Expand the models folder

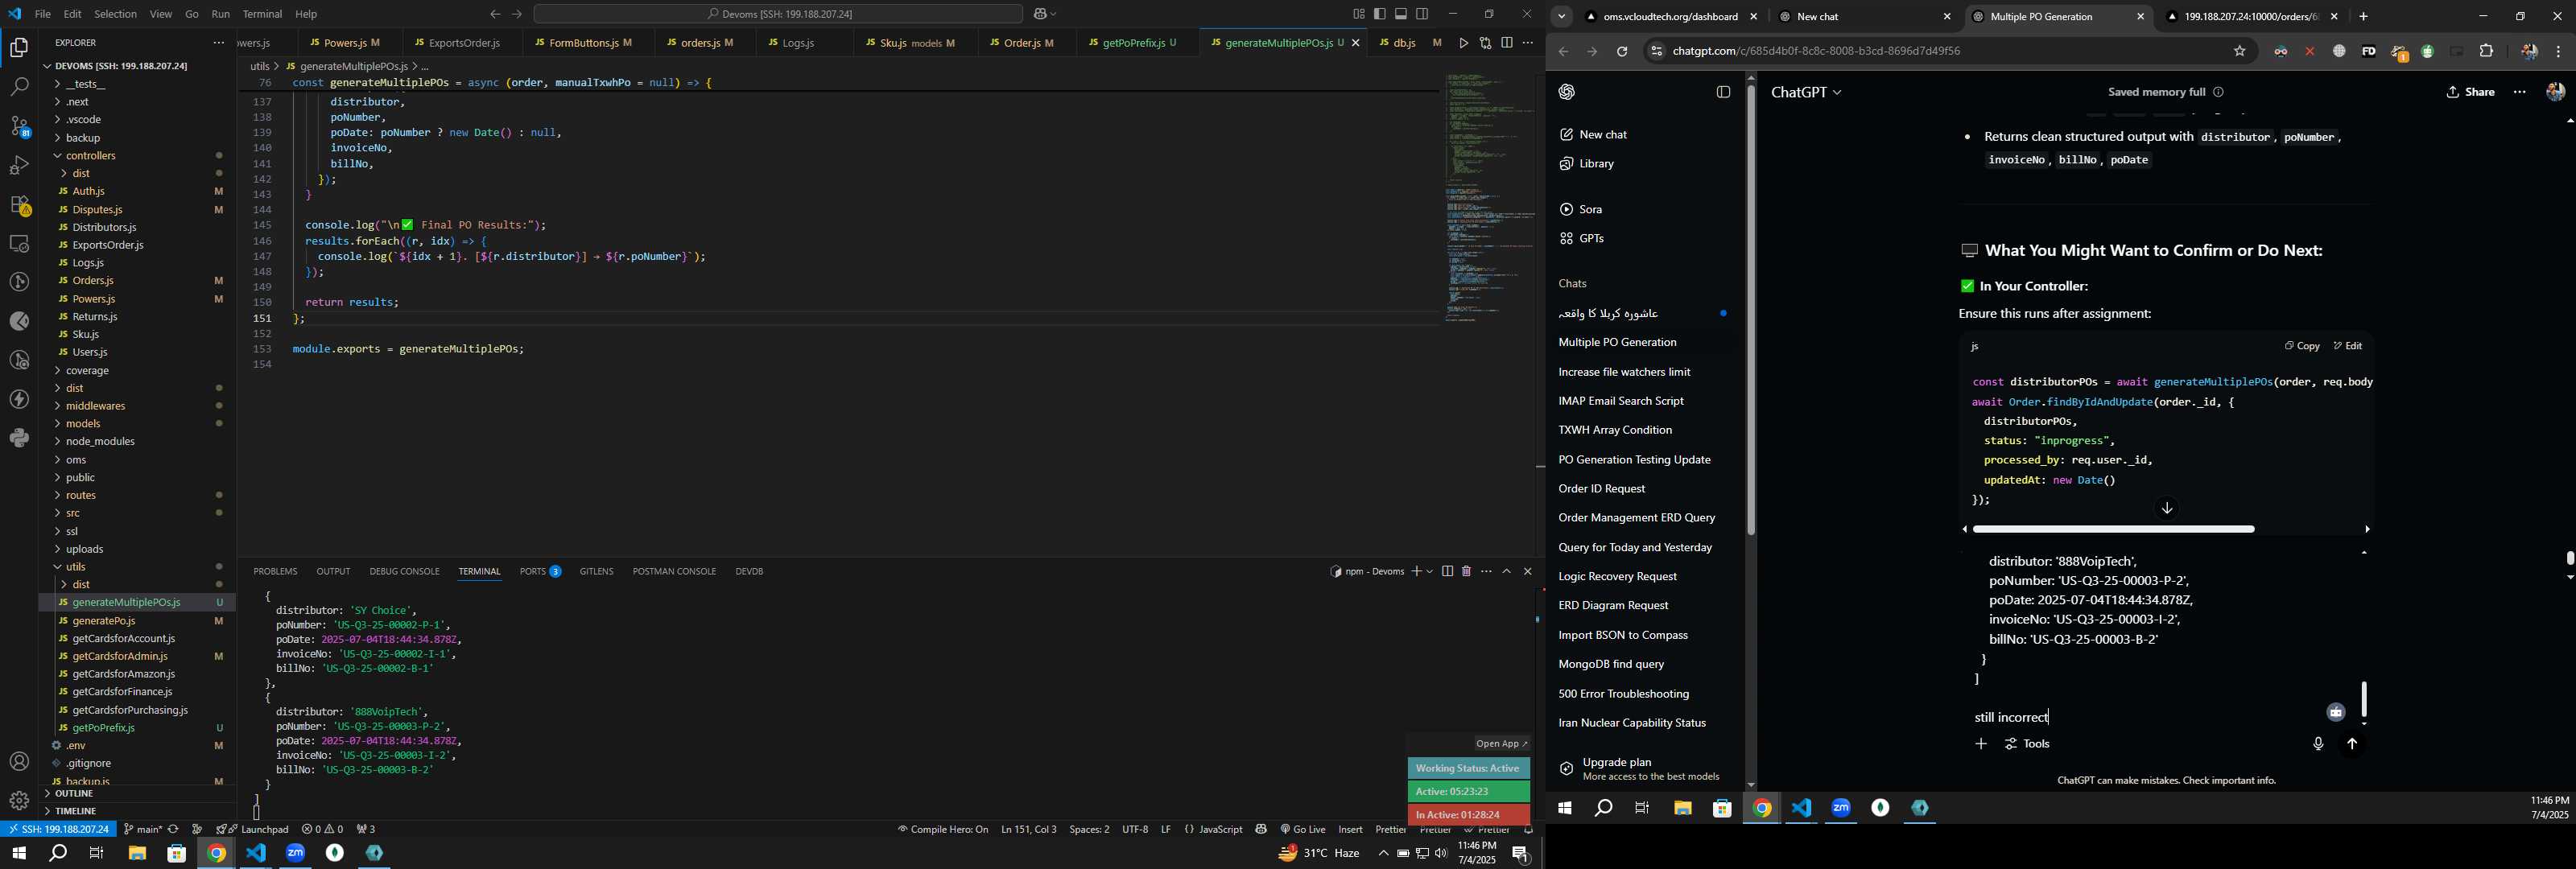pos(136,424)
